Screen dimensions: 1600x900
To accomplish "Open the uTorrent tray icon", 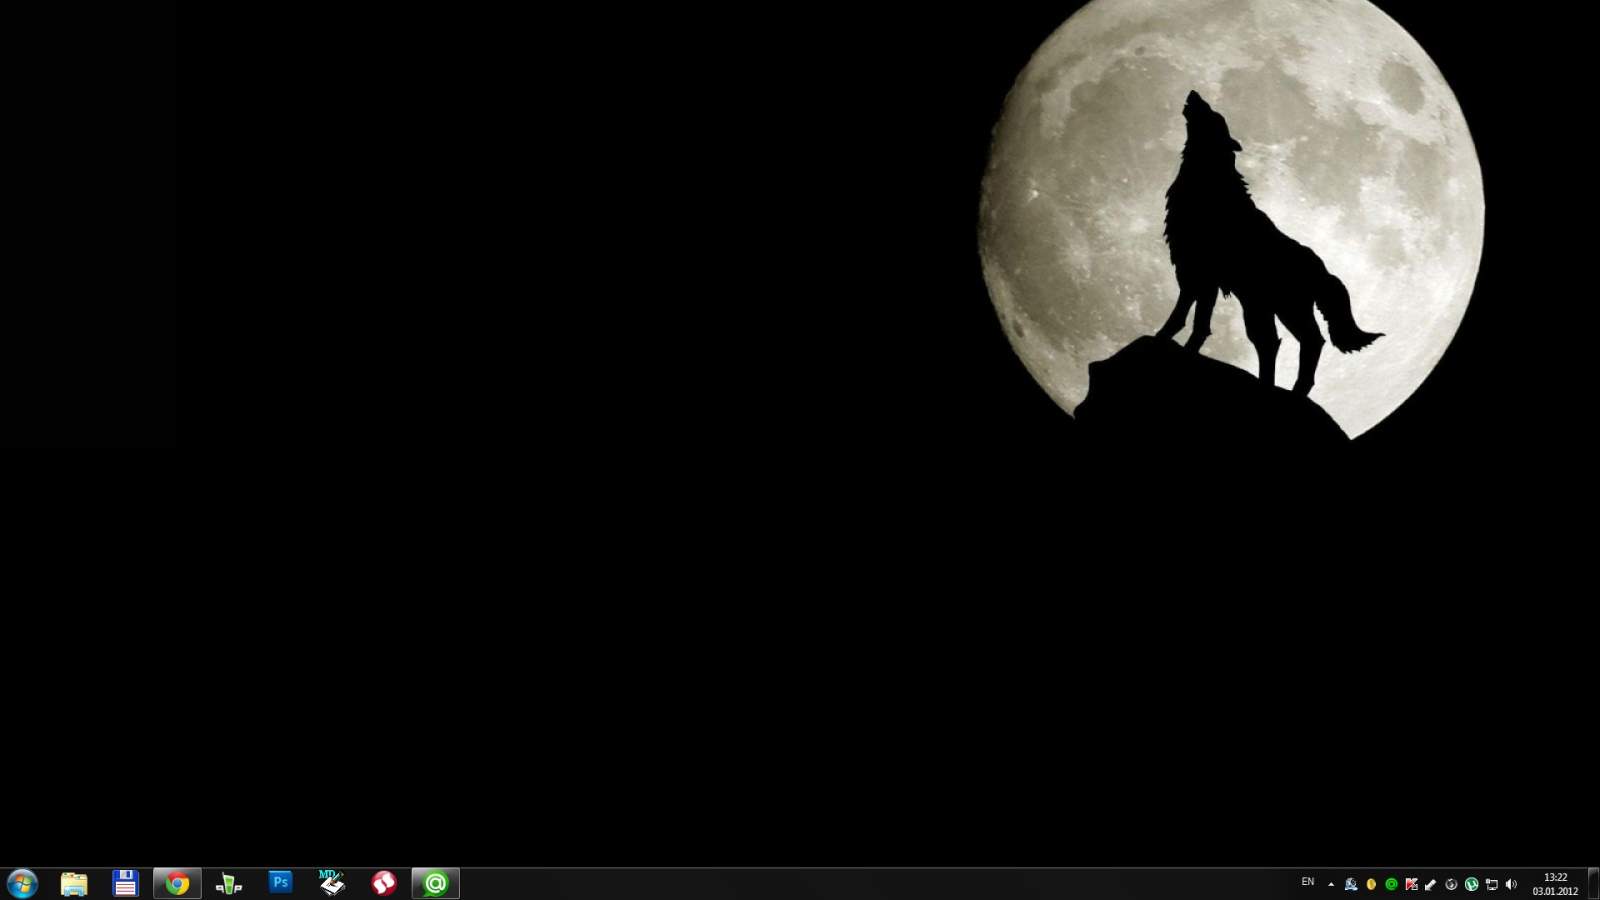I will coord(1471,884).
